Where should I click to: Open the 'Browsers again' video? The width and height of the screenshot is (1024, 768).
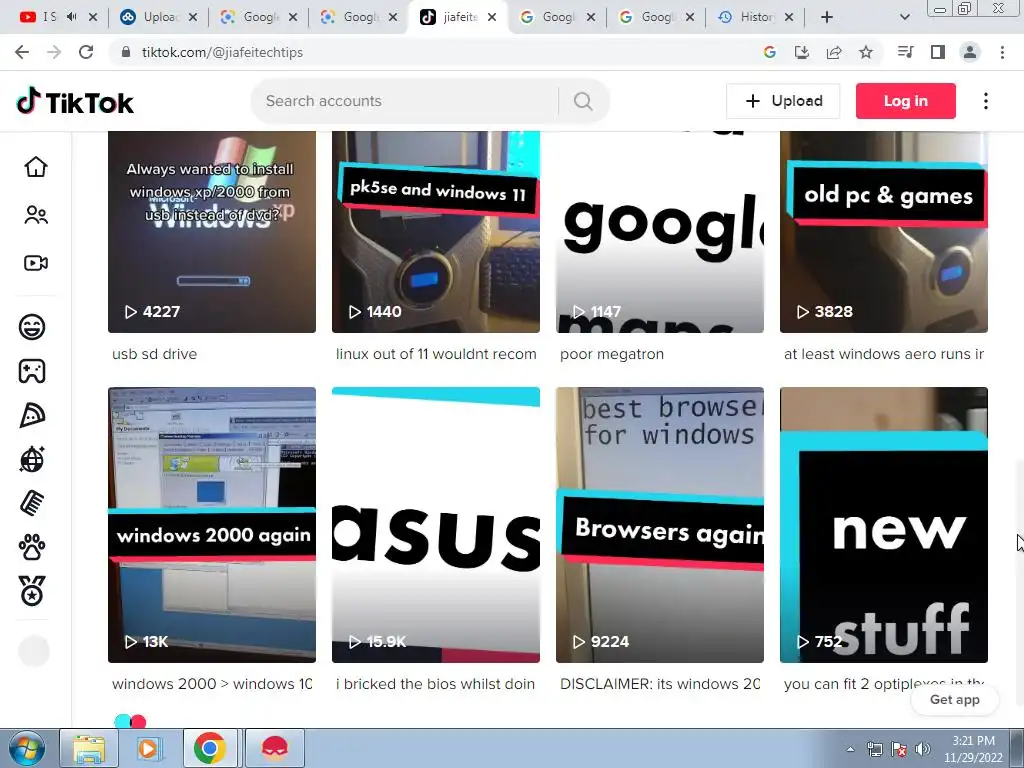[660, 525]
